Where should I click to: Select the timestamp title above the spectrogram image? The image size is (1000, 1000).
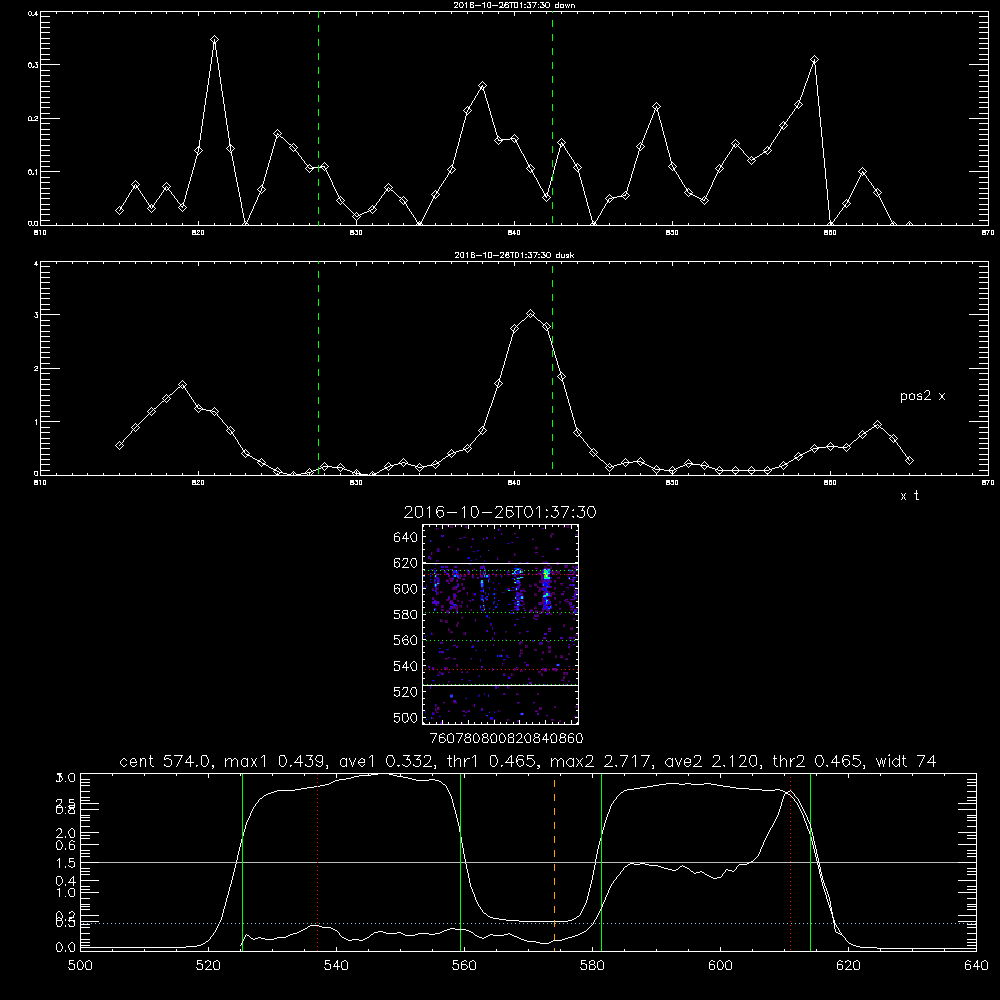[x=500, y=512]
